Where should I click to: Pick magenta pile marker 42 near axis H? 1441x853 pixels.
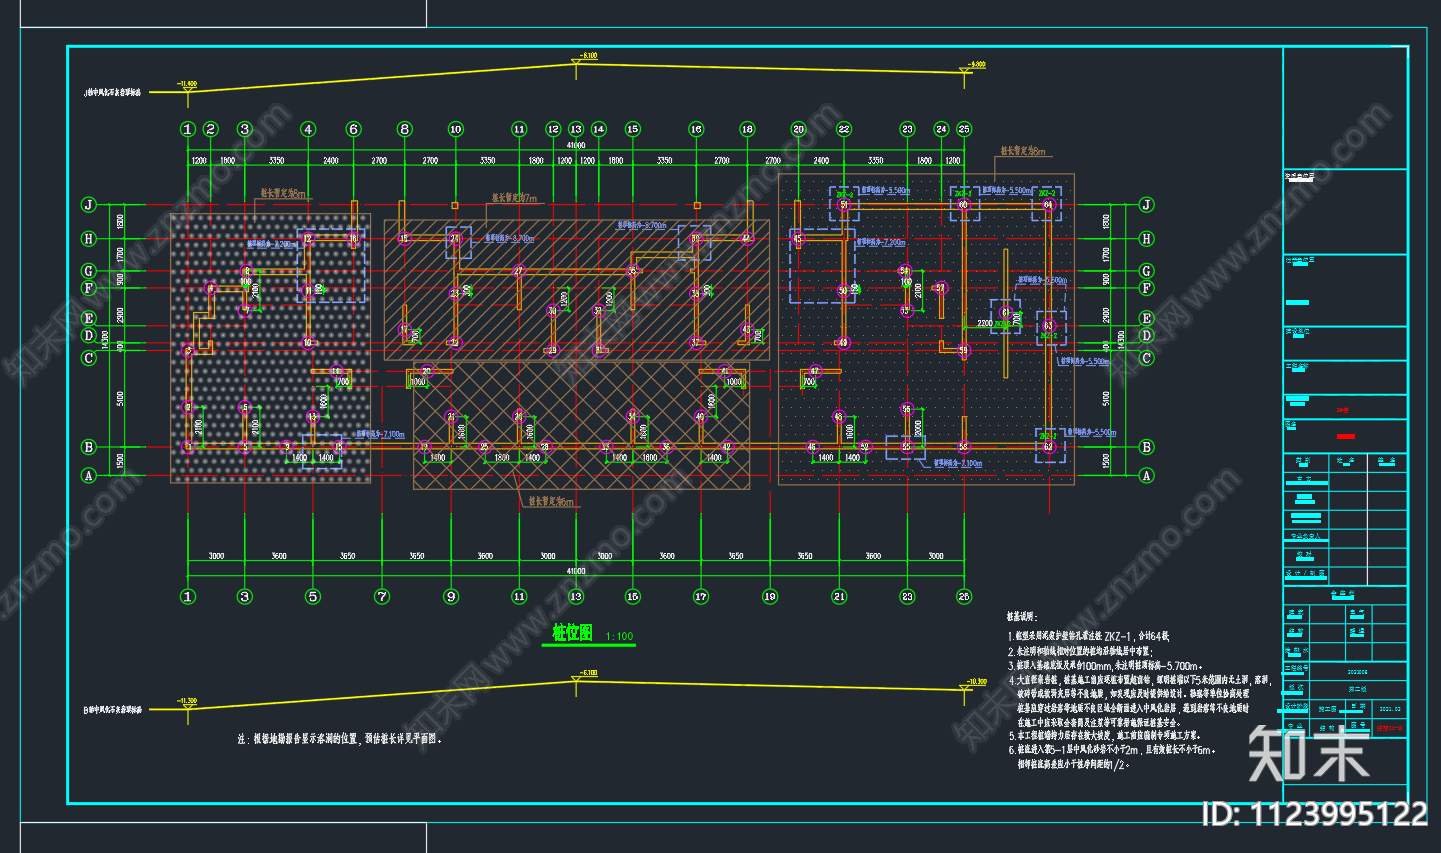click(x=746, y=238)
